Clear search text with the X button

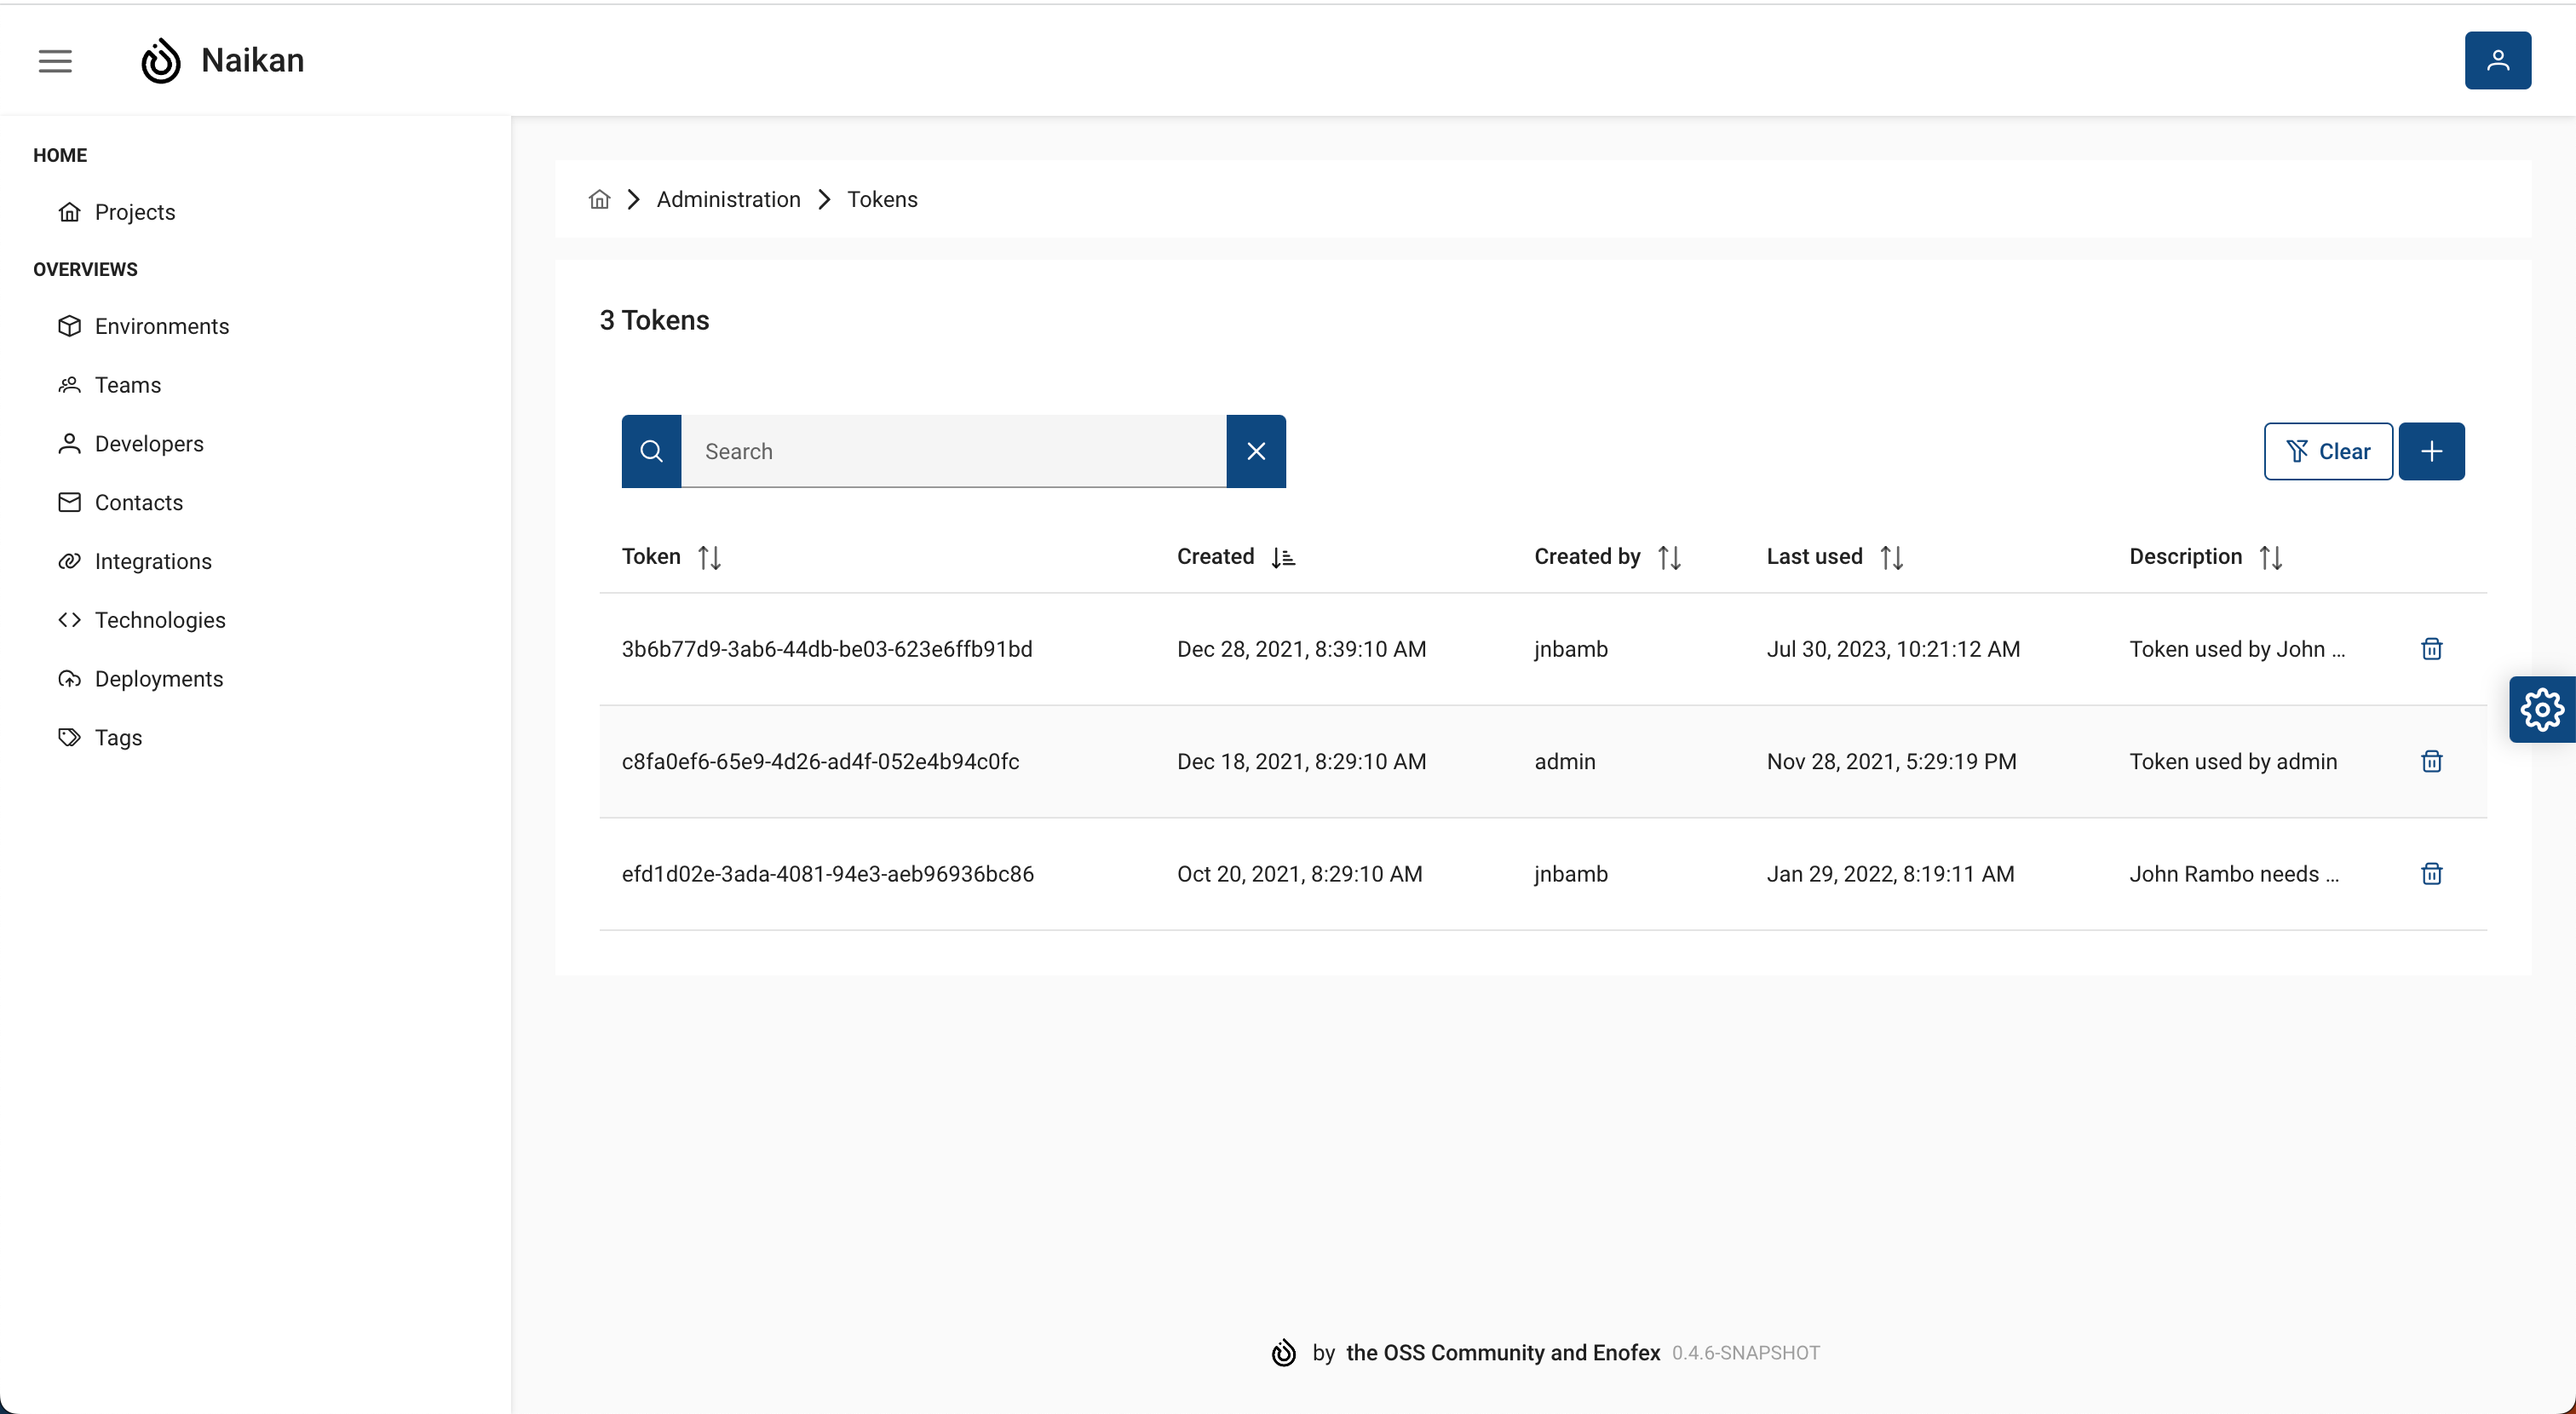pos(1256,451)
